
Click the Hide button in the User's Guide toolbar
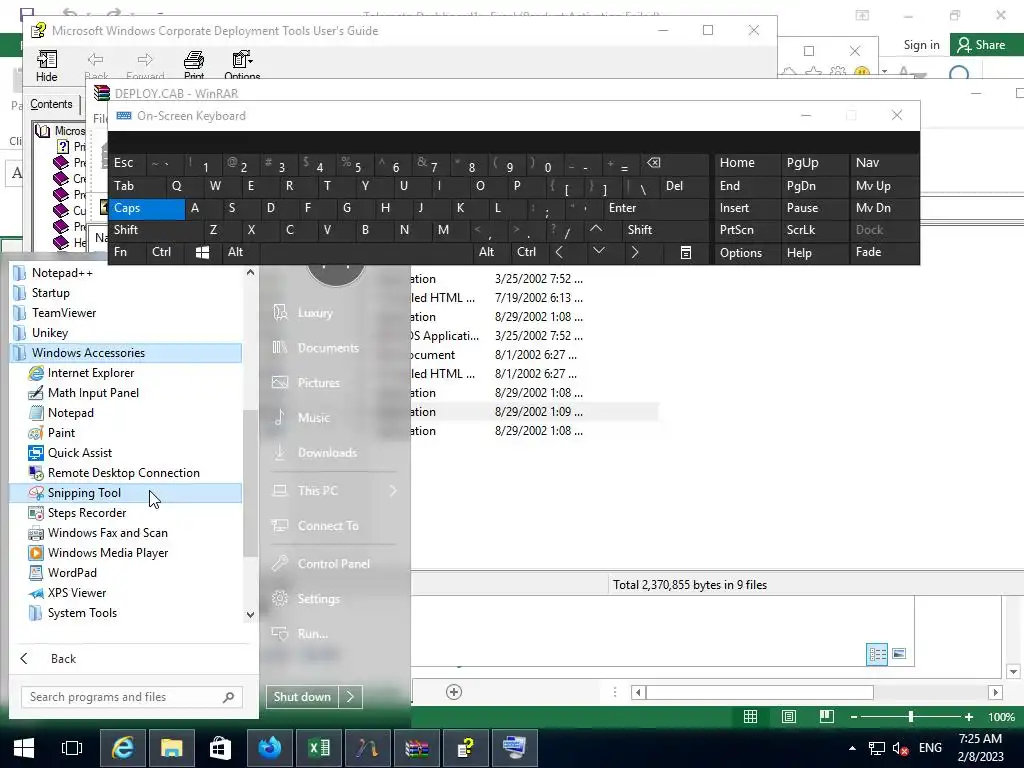(46, 66)
